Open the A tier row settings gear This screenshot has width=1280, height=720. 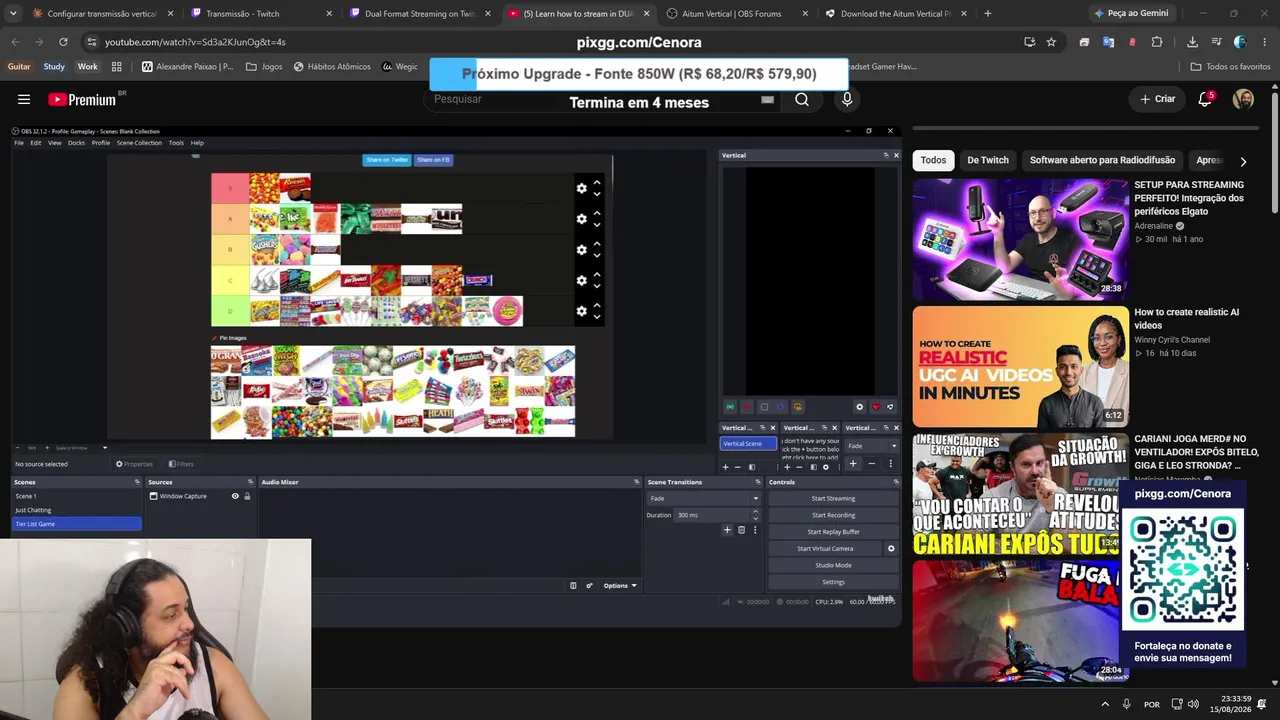tap(581, 219)
